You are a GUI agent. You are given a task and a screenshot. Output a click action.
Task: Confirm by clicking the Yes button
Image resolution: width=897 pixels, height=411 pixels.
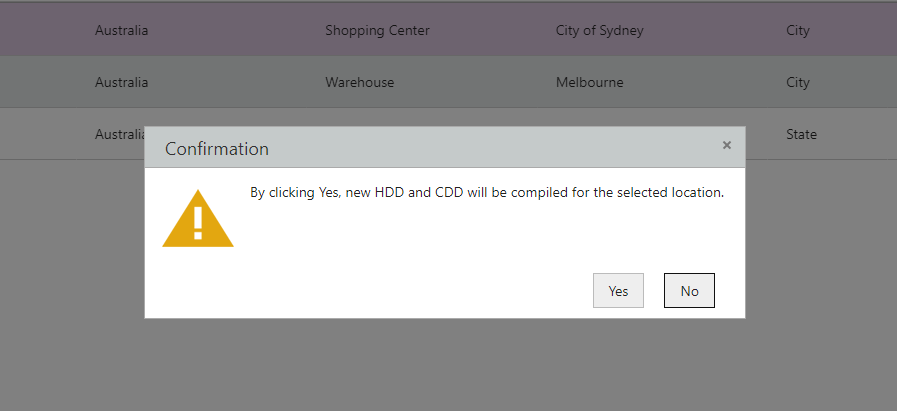coord(618,291)
